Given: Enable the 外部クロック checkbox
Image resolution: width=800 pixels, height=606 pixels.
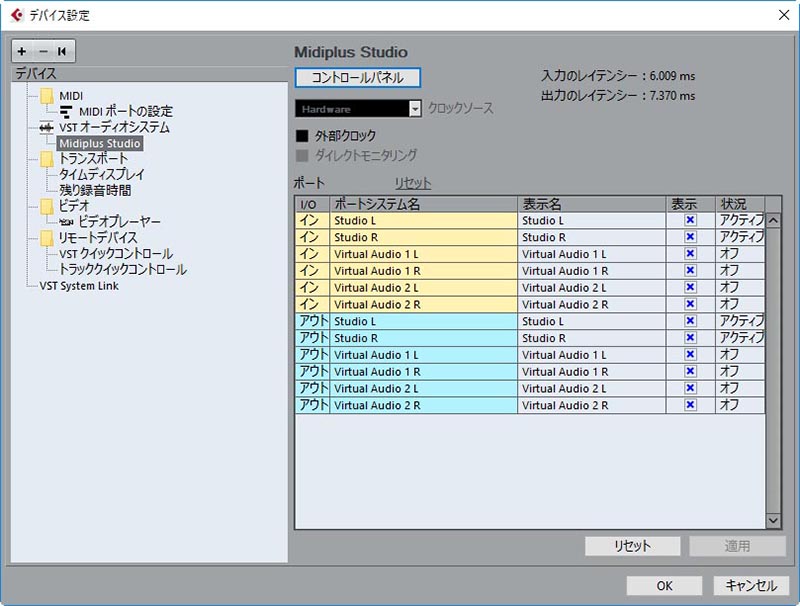Looking at the screenshot, I should pos(303,134).
